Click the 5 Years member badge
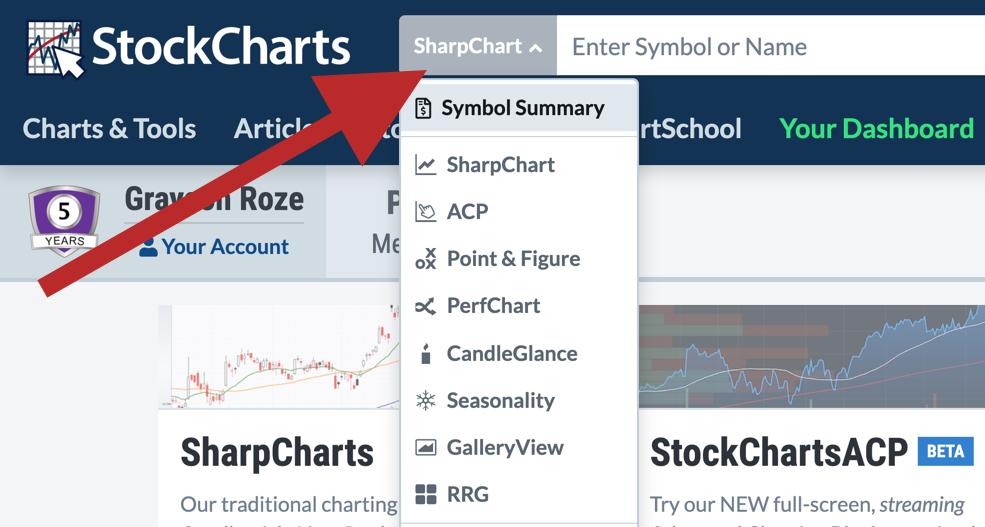985x527 pixels. point(64,221)
